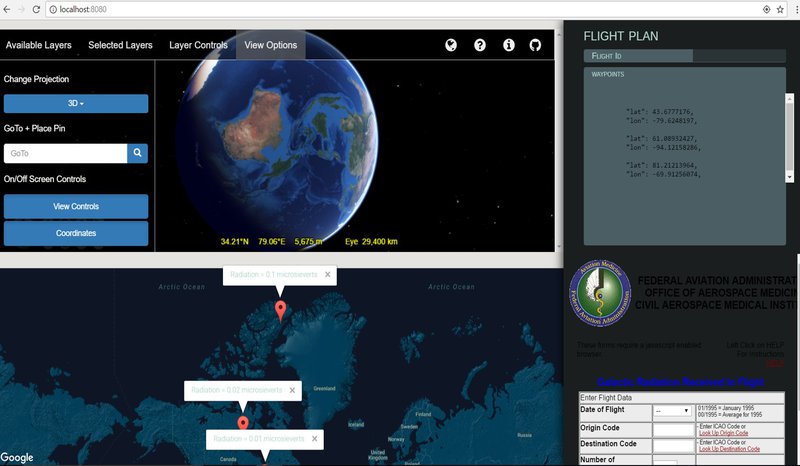This screenshot has height=466, width=800.
Task: Click the northernmost red map pin
Action: point(280,309)
